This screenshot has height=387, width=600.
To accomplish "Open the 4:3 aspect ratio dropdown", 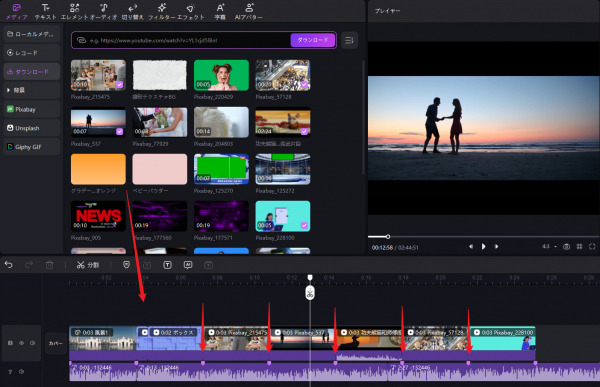I will 549,247.
